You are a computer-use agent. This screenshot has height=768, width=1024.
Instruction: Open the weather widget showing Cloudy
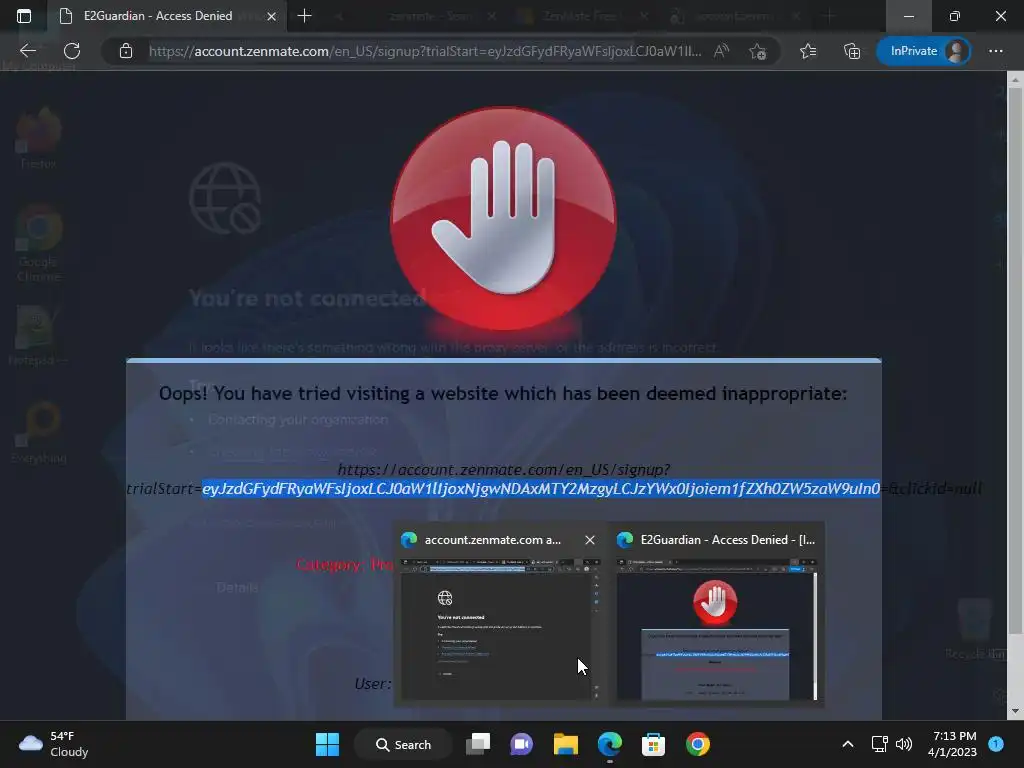click(54, 744)
